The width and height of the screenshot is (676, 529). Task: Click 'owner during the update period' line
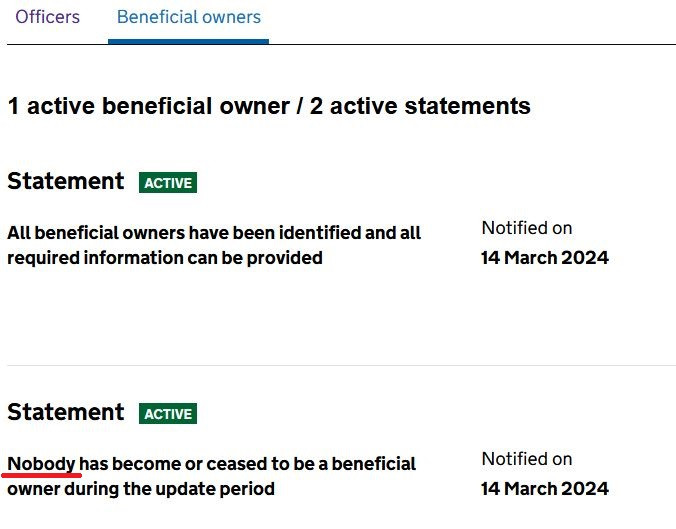coord(141,489)
